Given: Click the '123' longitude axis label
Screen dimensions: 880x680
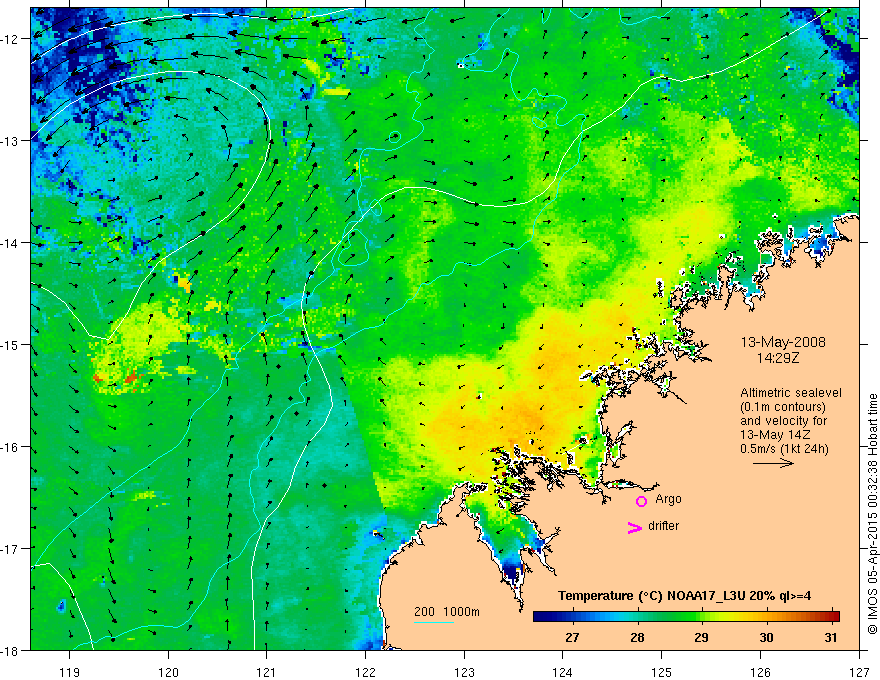Looking at the screenshot, I should [464, 672].
